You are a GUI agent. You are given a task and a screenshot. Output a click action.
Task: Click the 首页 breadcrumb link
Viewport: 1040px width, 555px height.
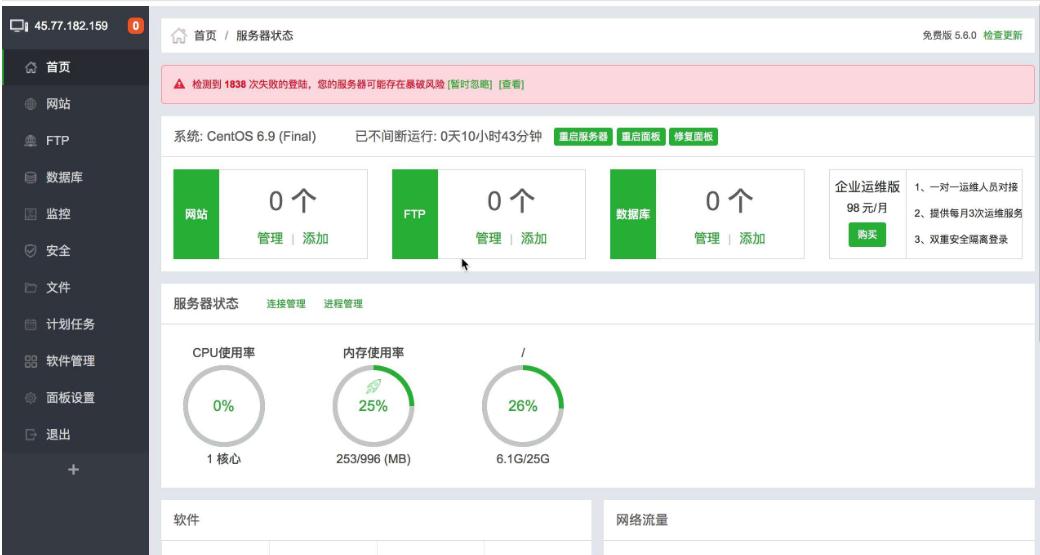point(205,36)
